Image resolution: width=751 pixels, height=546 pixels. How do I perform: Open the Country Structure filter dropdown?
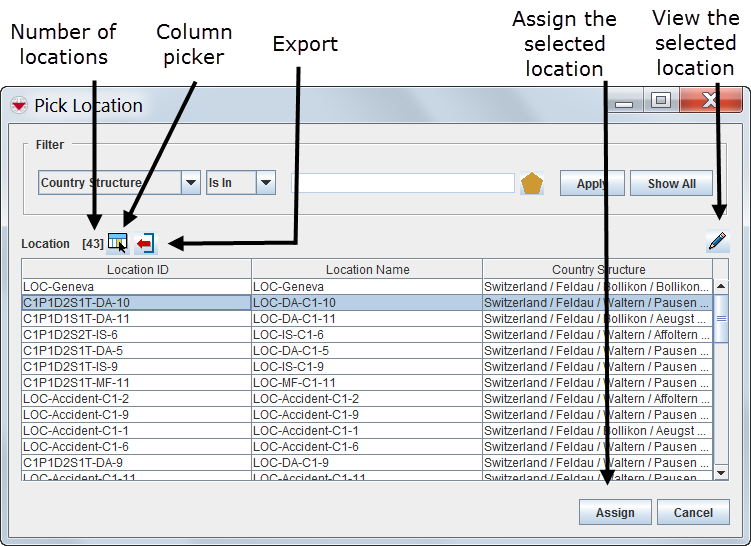coord(190,183)
